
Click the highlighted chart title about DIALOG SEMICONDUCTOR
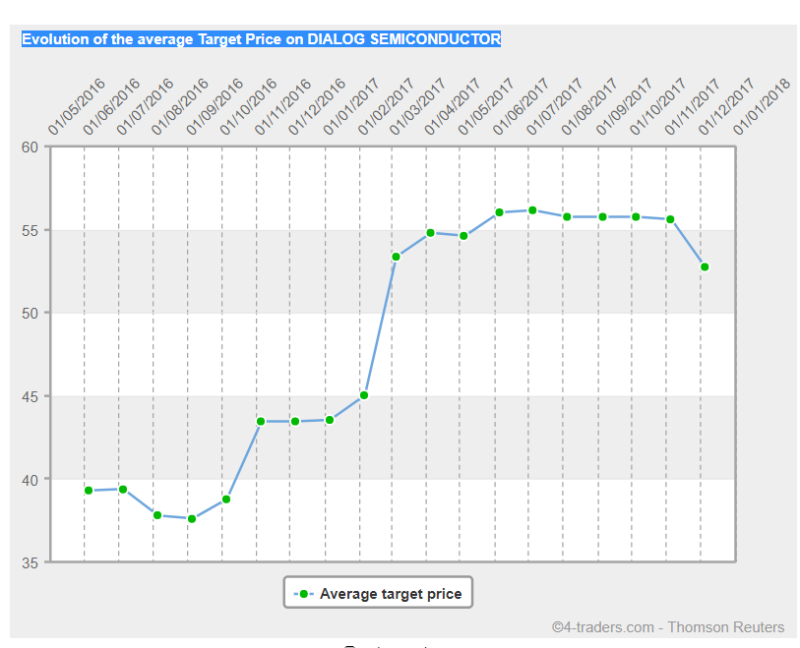[261, 39]
